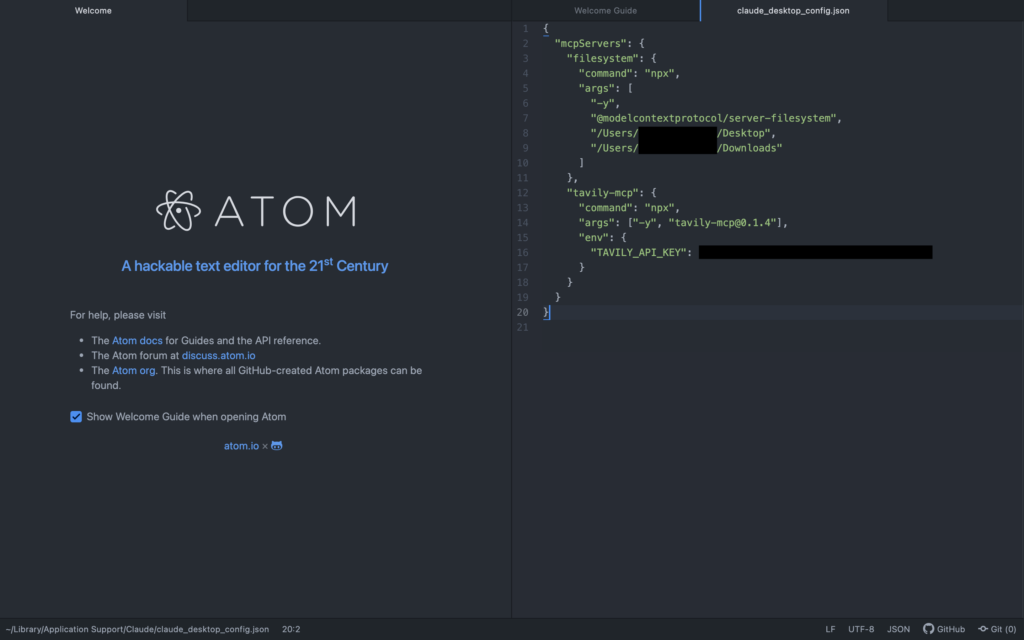Click the /Downloads path on line 9
The image size is (1024, 640).
point(750,148)
